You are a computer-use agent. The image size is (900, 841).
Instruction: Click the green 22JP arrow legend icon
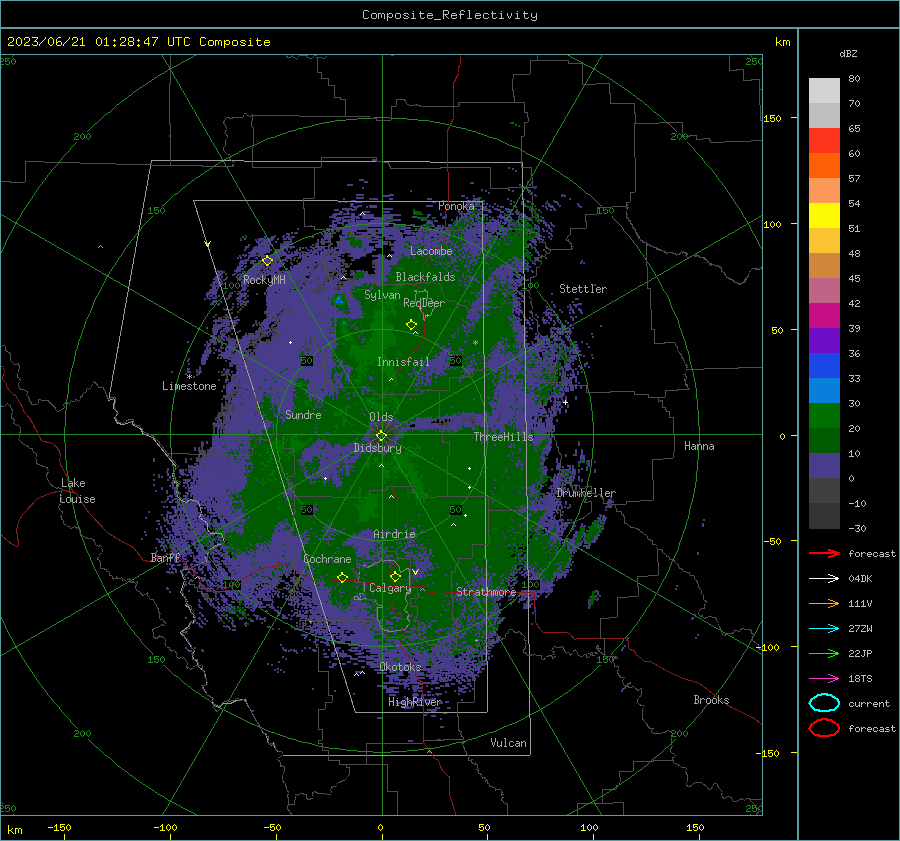tap(824, 653)
